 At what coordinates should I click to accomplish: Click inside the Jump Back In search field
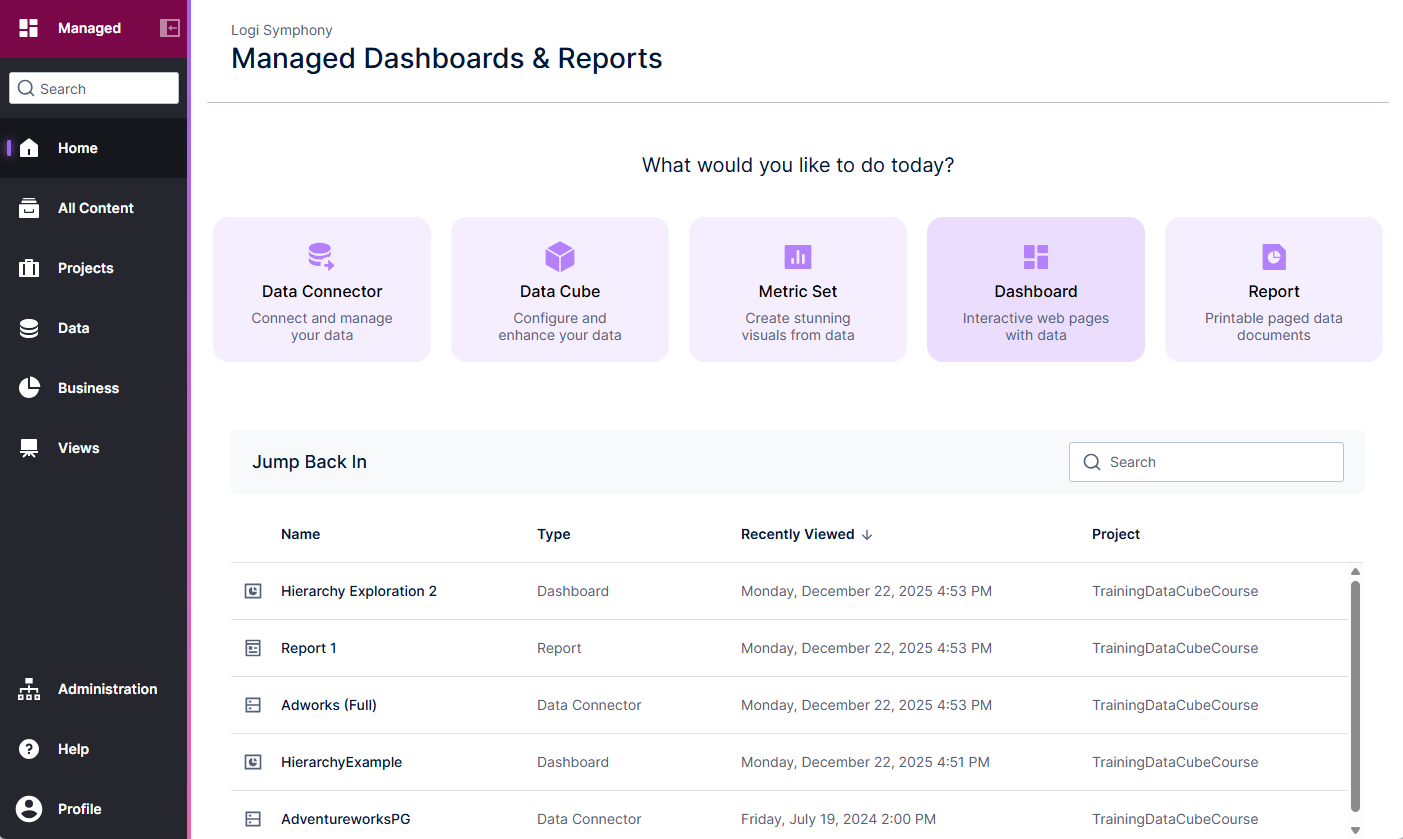[1205, 461]
